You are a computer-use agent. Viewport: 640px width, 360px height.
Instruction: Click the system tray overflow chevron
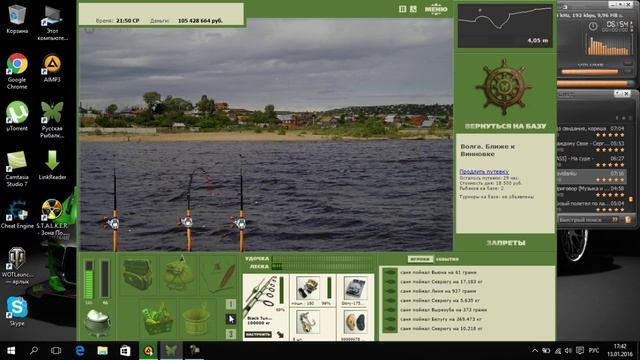(535, 351)
